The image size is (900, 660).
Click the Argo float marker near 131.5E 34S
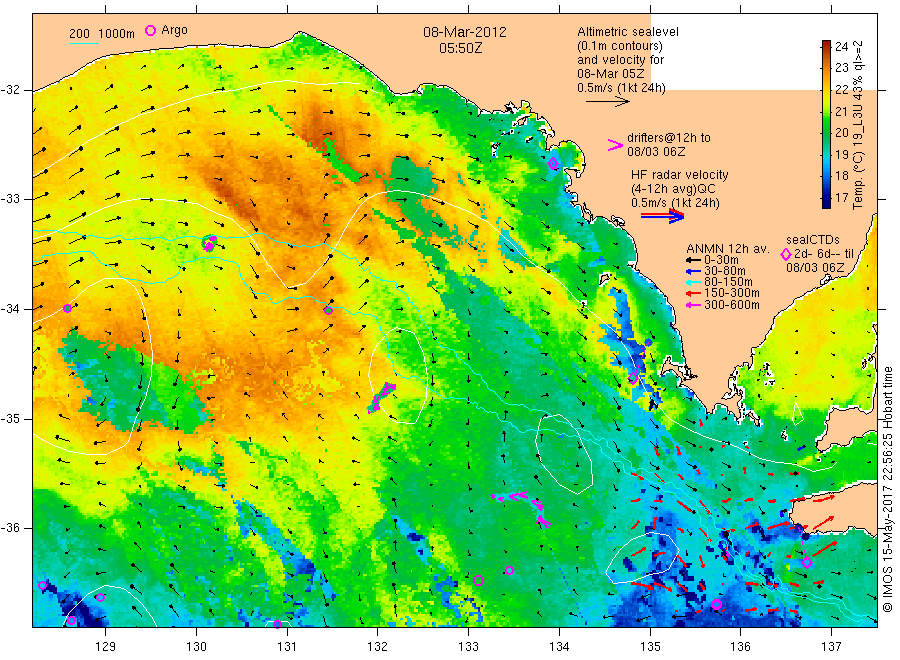[328, 311]
